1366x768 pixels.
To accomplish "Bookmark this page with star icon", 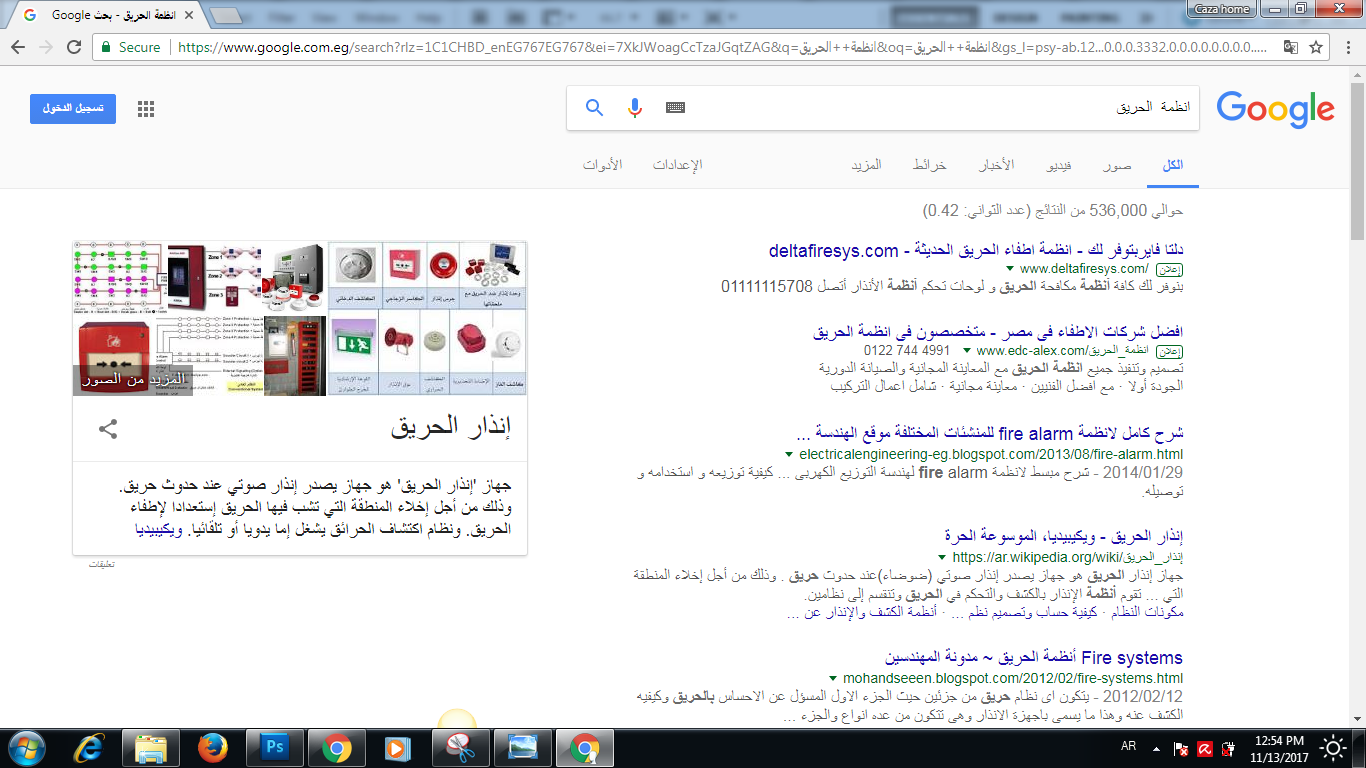I will pos(1316,47).
